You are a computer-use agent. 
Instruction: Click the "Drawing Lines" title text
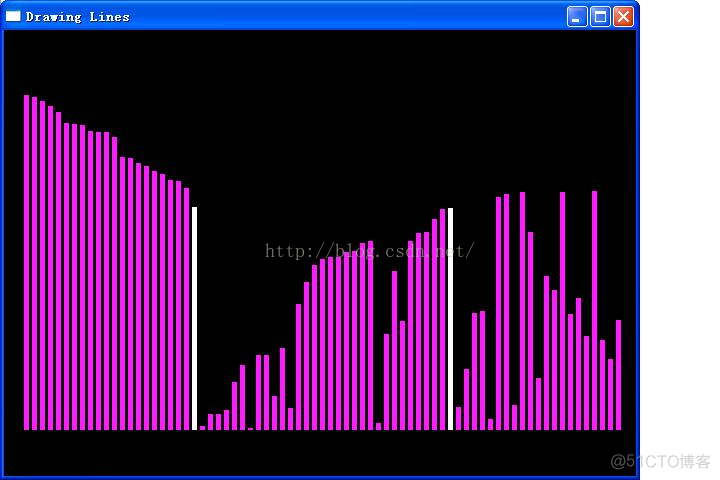[x=77, y=17]
